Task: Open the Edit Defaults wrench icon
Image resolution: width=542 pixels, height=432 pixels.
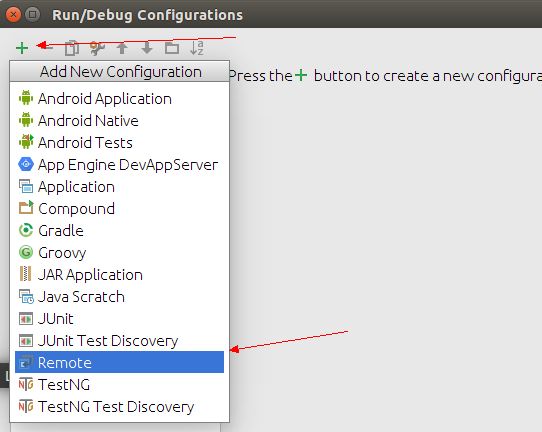Action: (x=97, y=48)
